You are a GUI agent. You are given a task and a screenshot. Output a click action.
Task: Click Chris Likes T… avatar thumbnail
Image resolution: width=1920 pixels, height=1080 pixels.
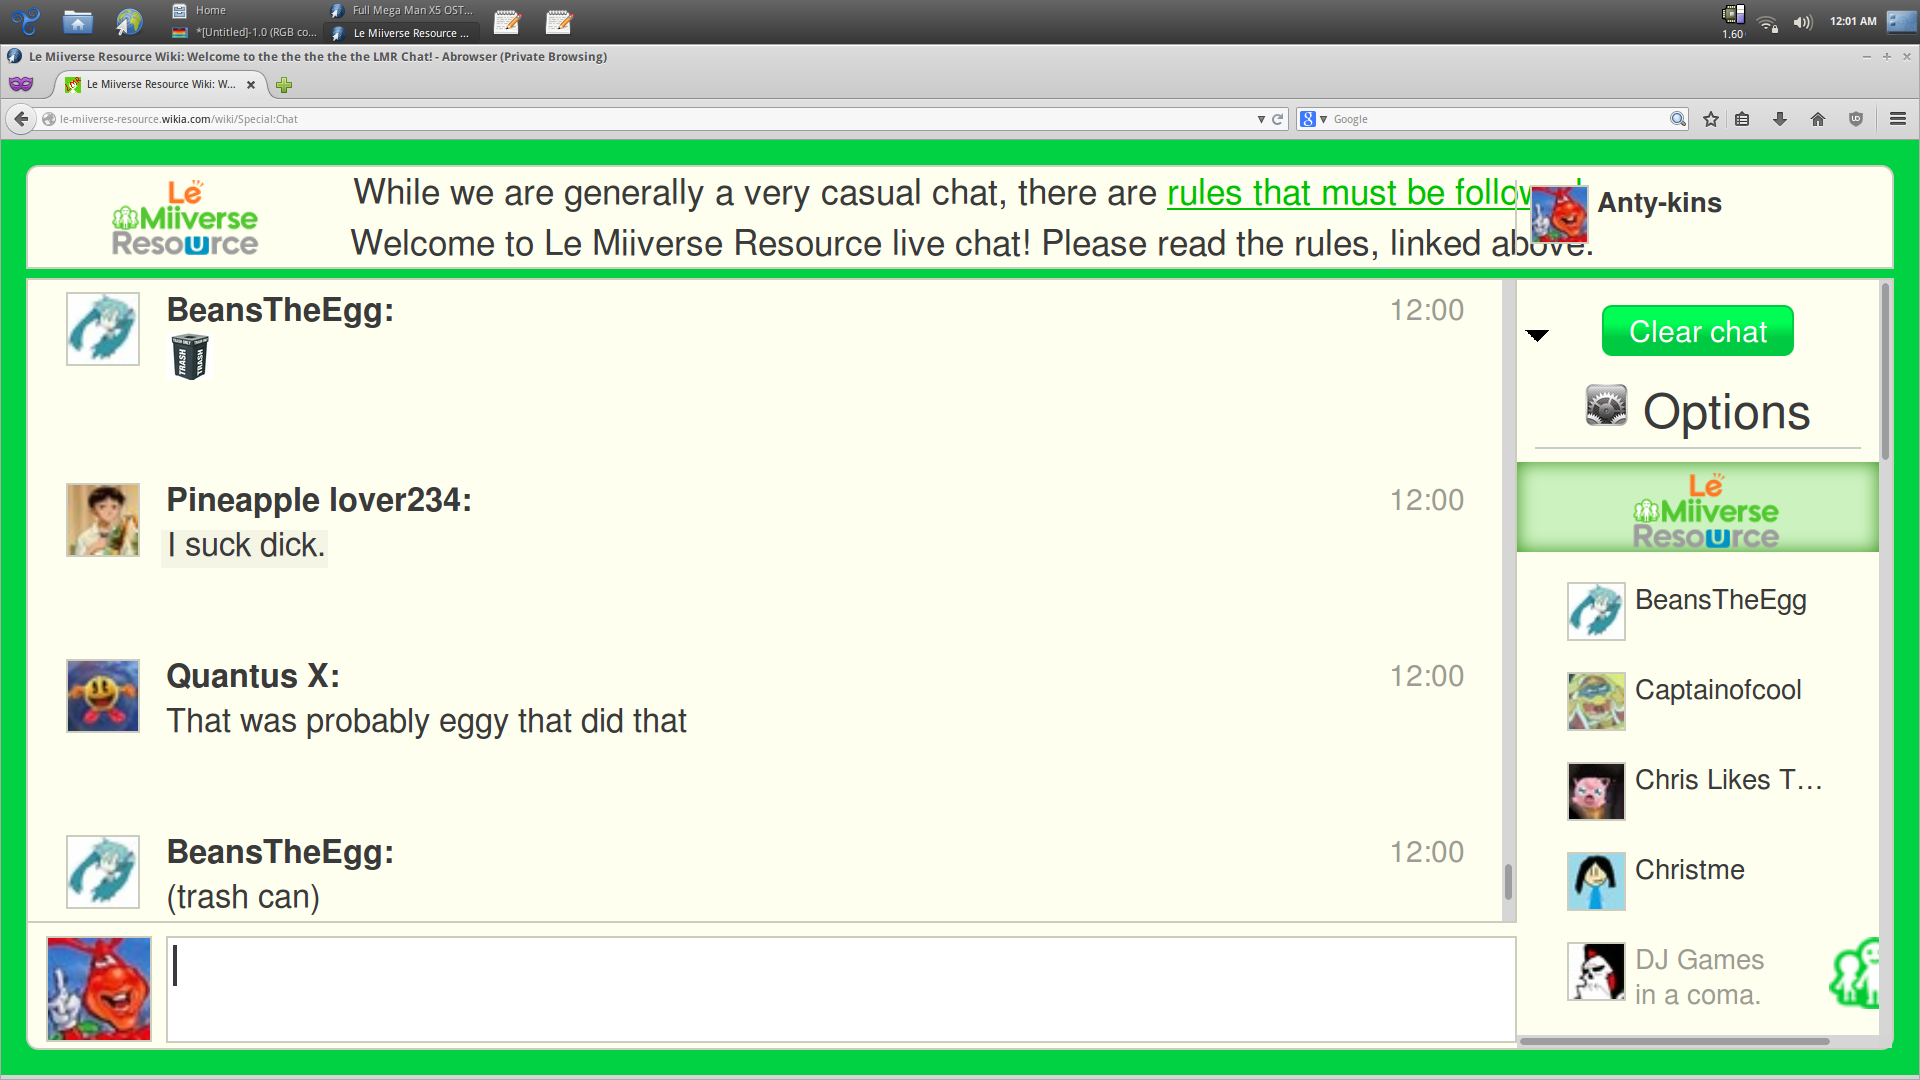tap(1596, 791)
